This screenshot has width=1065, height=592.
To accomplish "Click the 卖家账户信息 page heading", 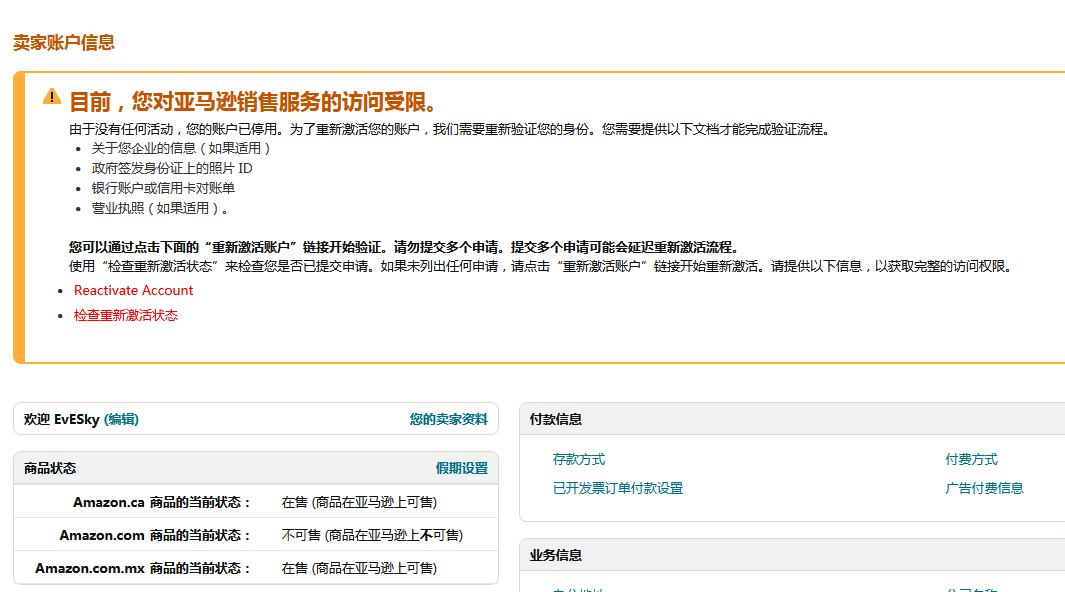I will tap(64, 43).
